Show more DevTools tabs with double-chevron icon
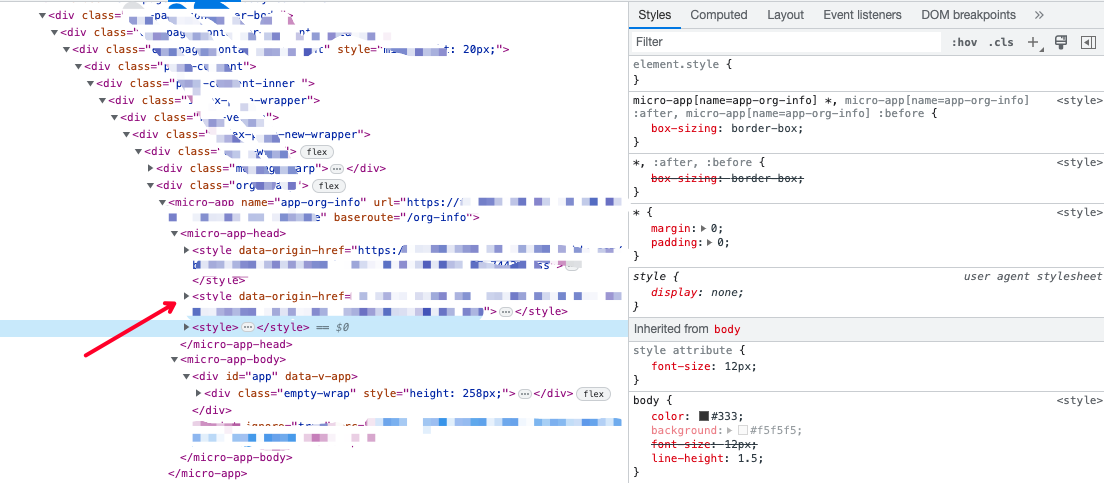1104x483 pixels. [1039, 15]
